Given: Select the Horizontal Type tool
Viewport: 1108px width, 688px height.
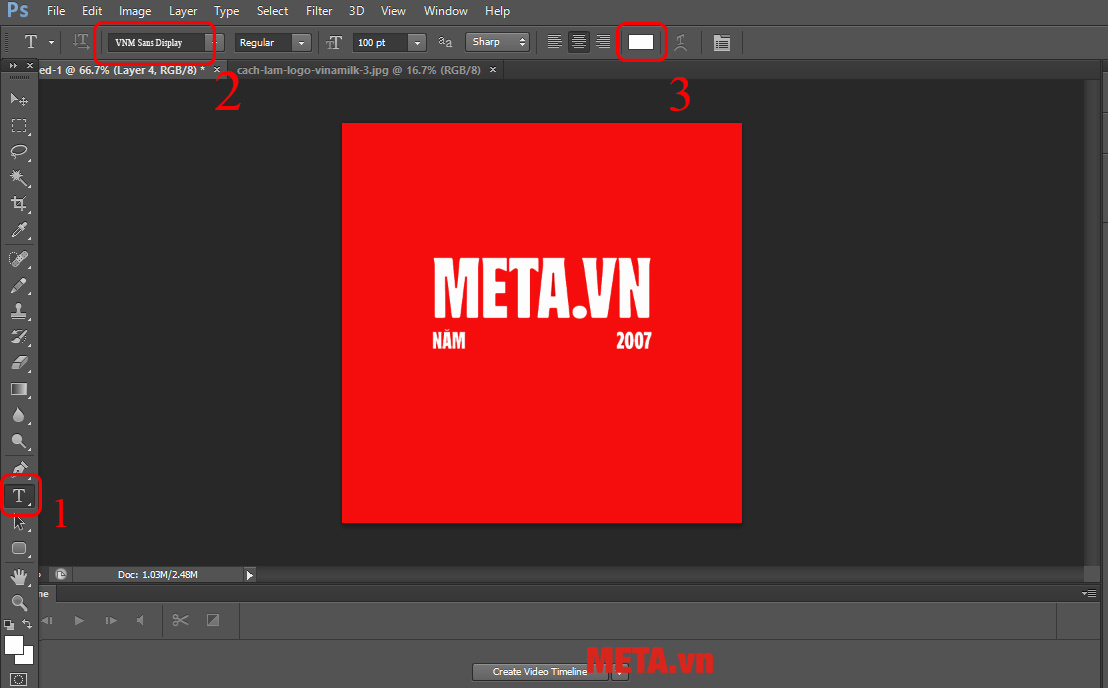Looking at the screenshot, I should pyautogui.click(x=19, y=496).
